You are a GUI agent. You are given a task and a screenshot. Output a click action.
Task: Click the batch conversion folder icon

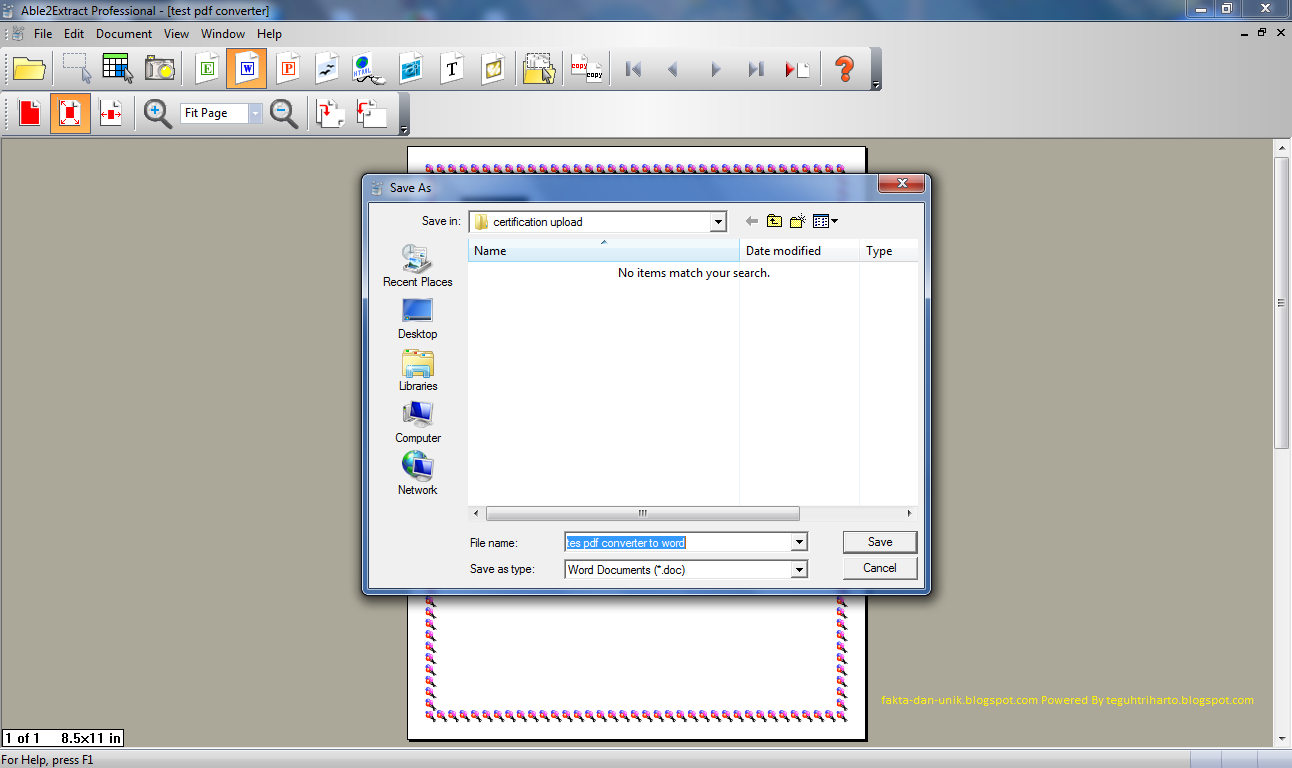click(540, 69)
